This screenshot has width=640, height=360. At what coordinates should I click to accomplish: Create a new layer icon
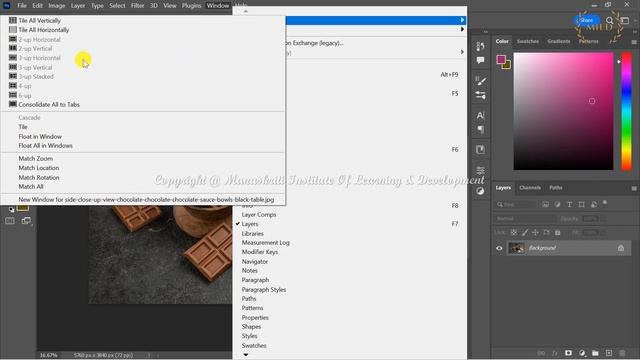[609, 353]
